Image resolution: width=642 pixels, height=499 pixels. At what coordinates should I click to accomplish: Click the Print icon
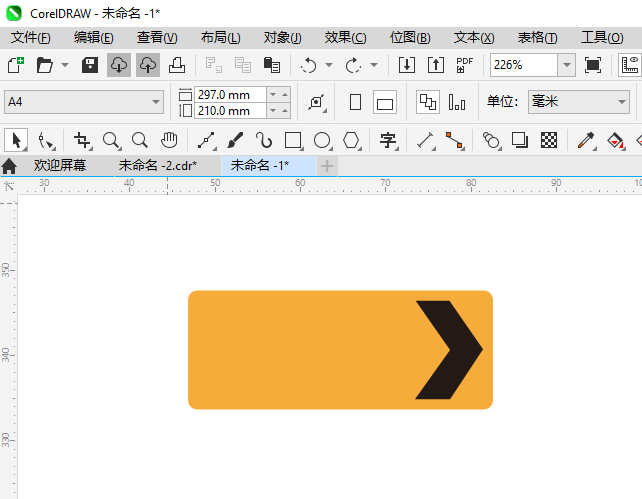pyautogui.click(x=177, y=65)
